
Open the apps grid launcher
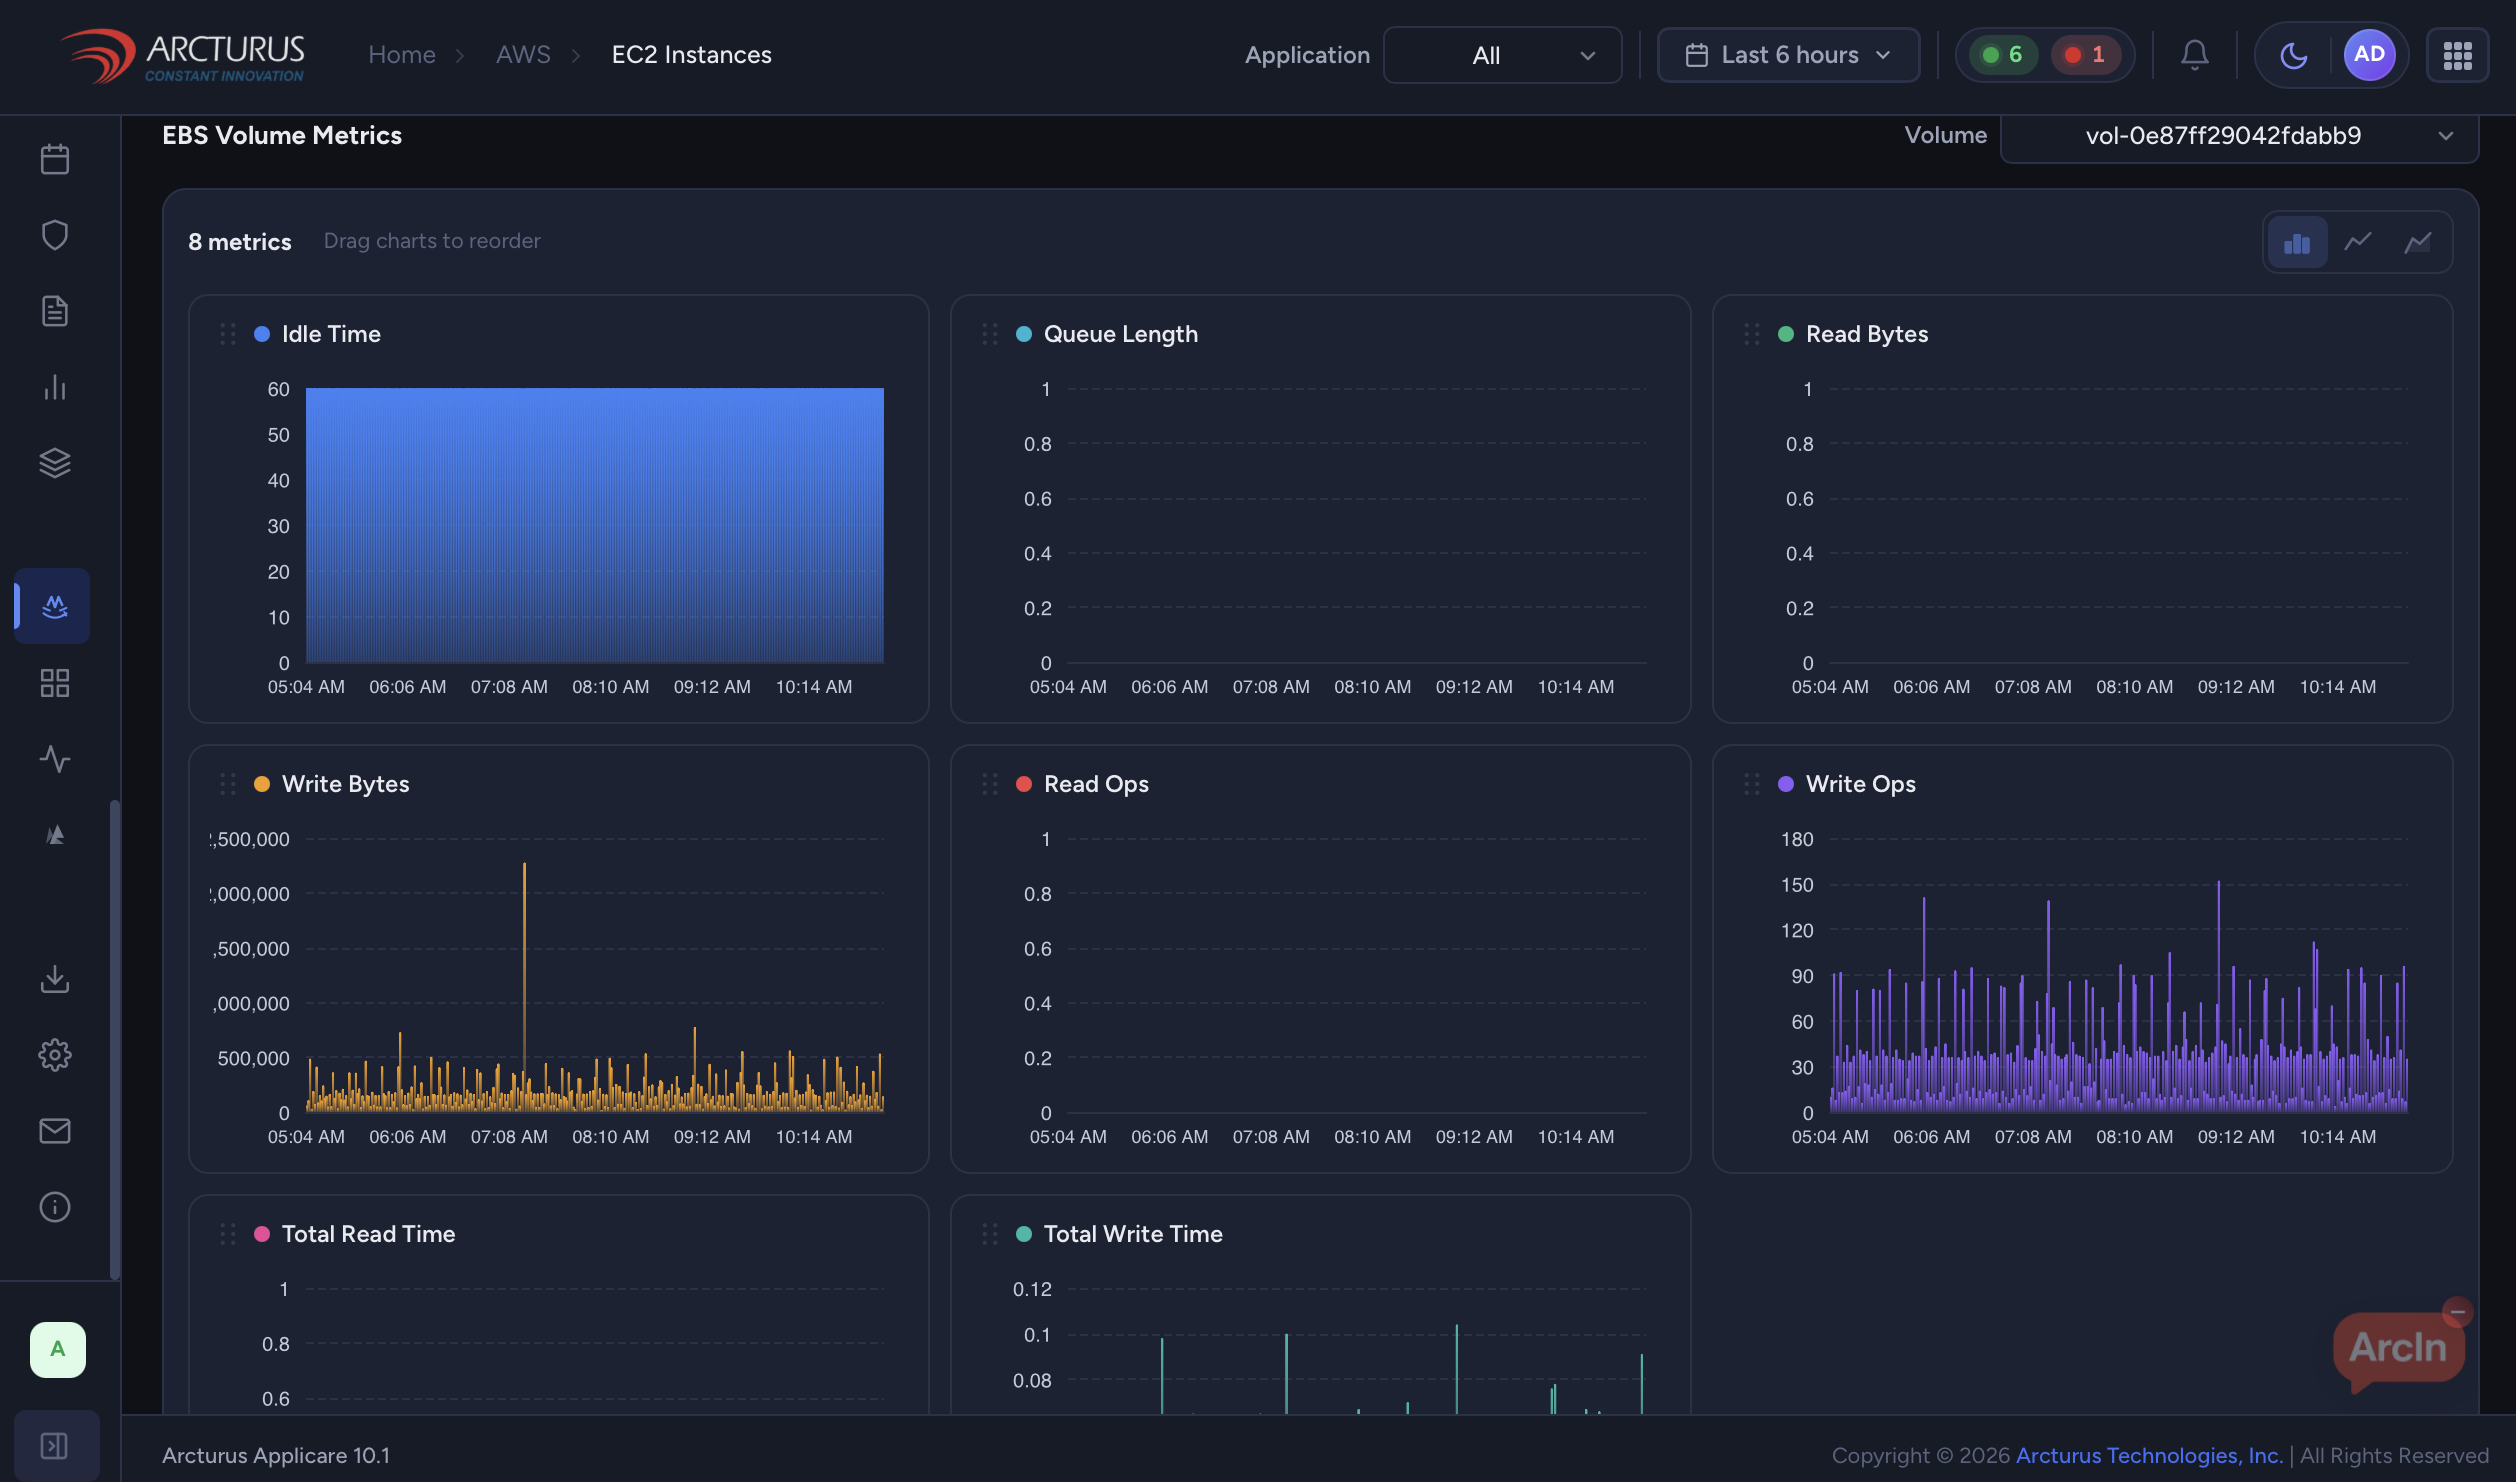(2458, 55)
